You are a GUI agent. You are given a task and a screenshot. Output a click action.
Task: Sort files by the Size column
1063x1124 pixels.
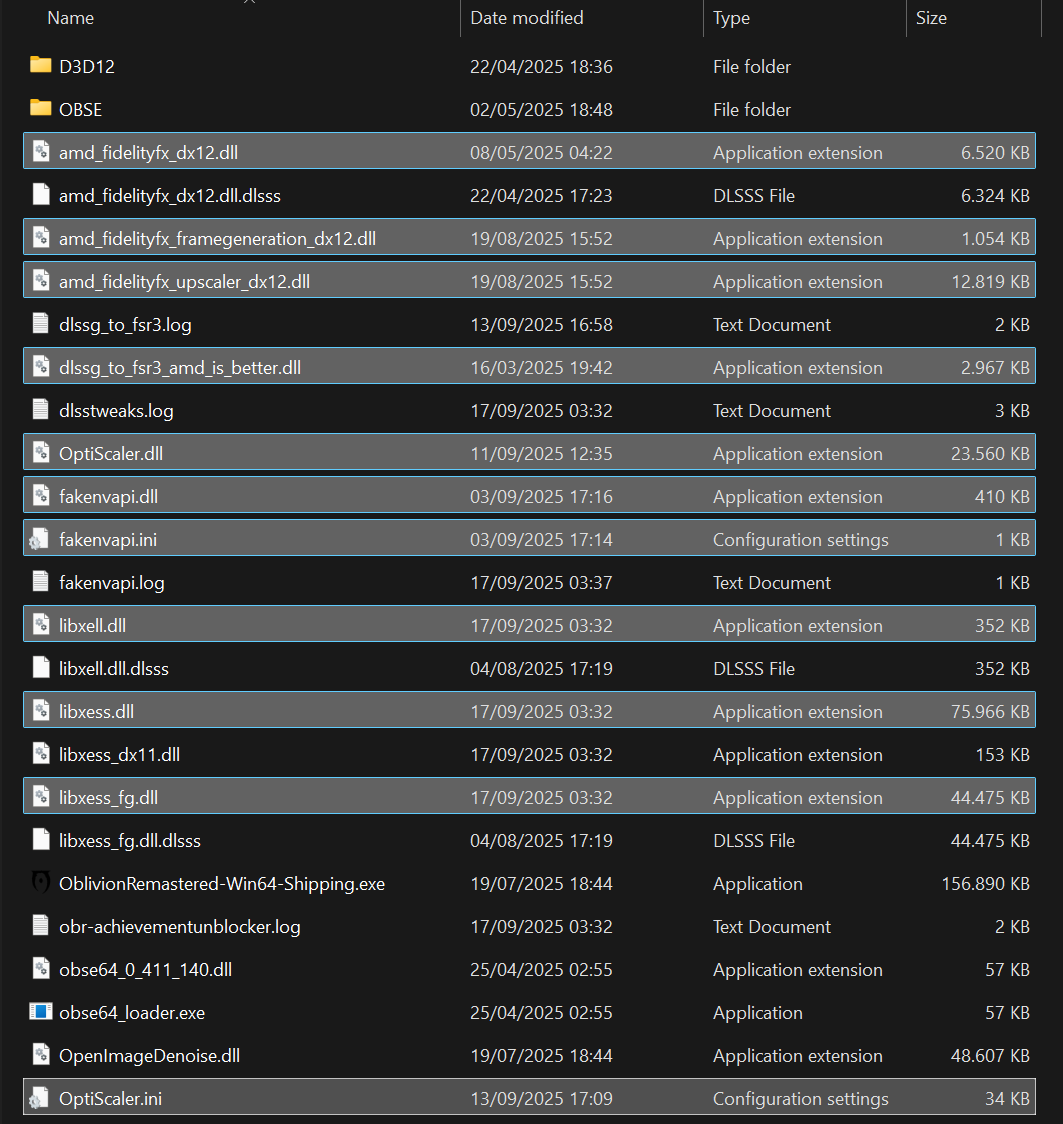pos(931,18)
